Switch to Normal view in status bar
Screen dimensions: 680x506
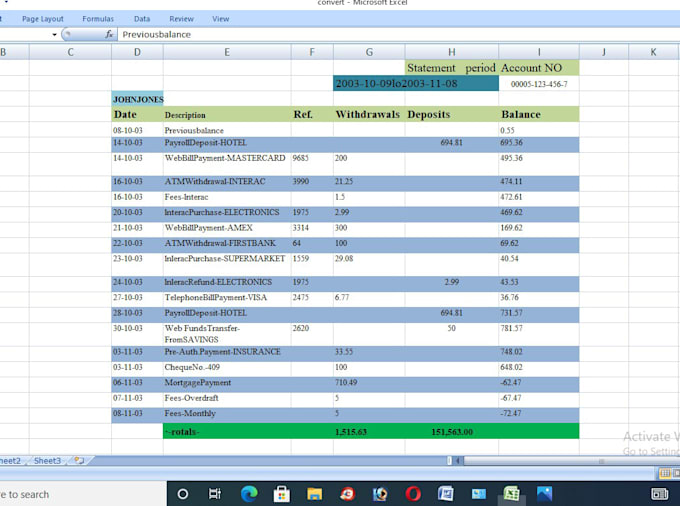(664, 473)
